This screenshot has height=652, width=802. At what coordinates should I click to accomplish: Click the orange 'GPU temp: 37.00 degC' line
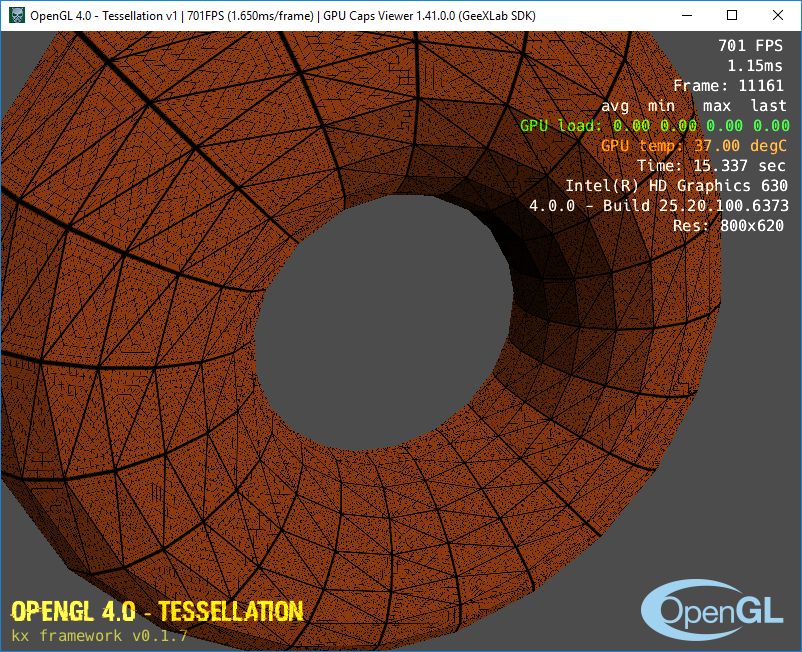pos(694,146)
